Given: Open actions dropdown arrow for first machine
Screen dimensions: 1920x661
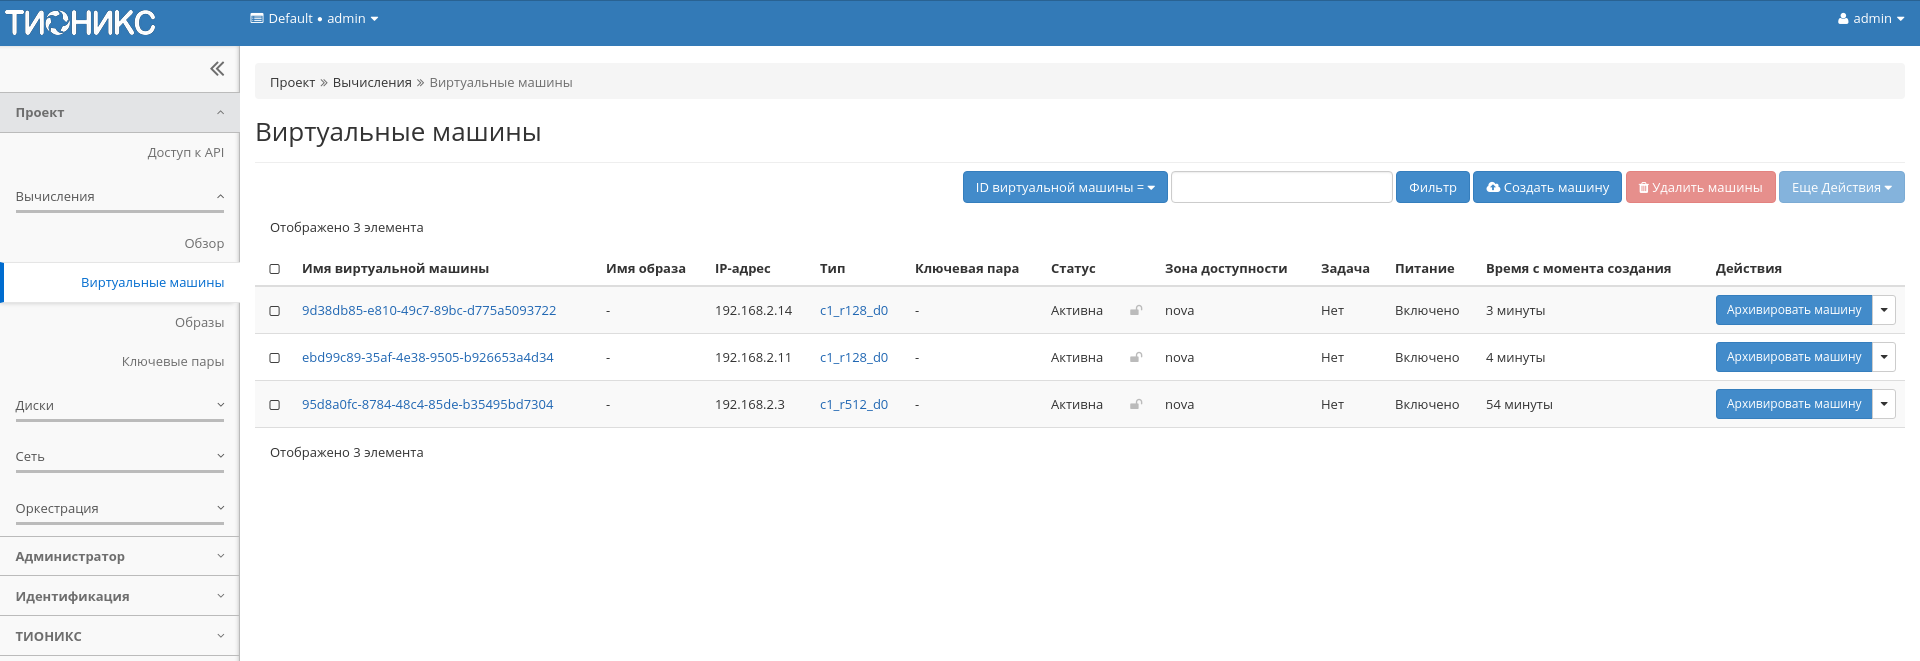Looking at the screenshot, I should point(1884,310).
